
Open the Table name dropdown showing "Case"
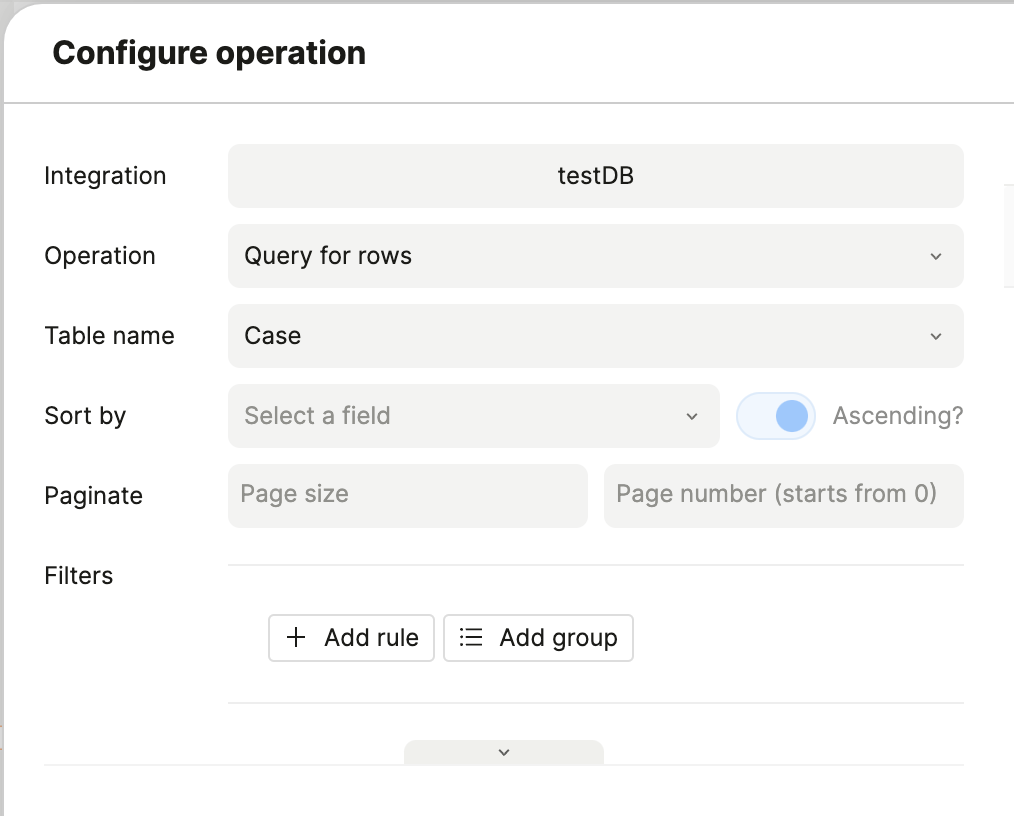click(x=580, y=336)
